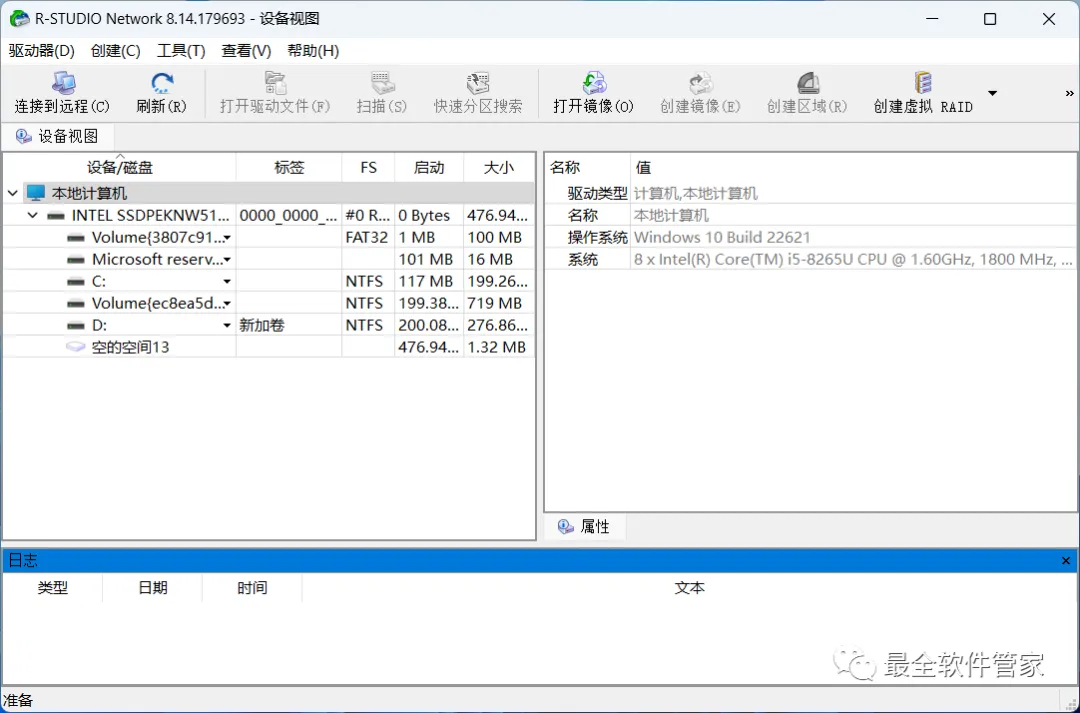The image size is (1080, 713).
Task: Collapse the 本地计算机 tree node
Action: pos(12,194)
